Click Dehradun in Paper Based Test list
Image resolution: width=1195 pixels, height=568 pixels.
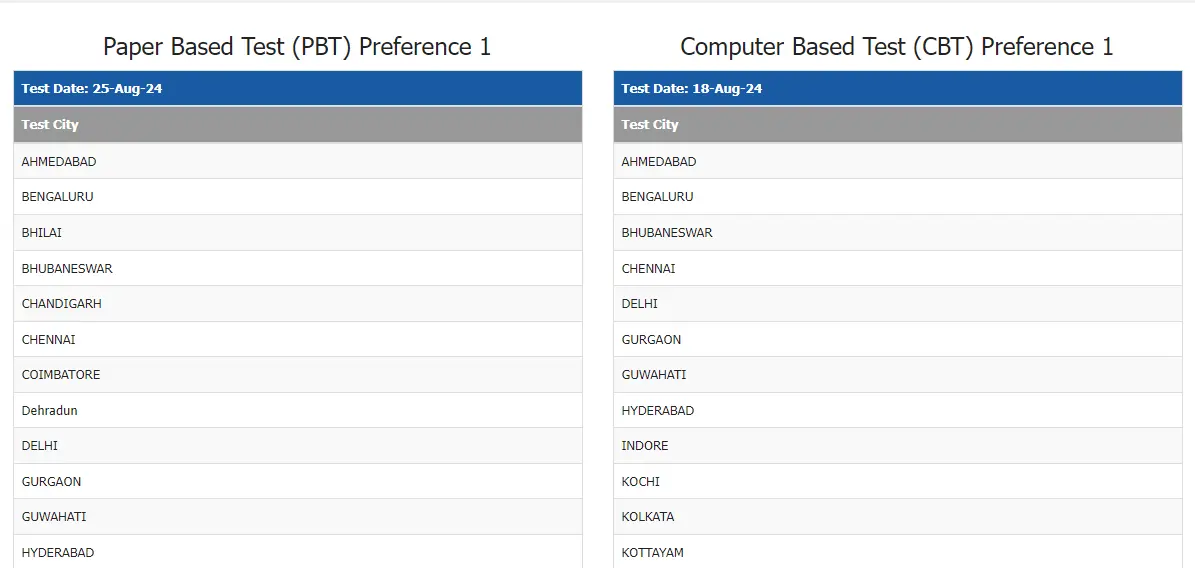[x=50, y=410]
